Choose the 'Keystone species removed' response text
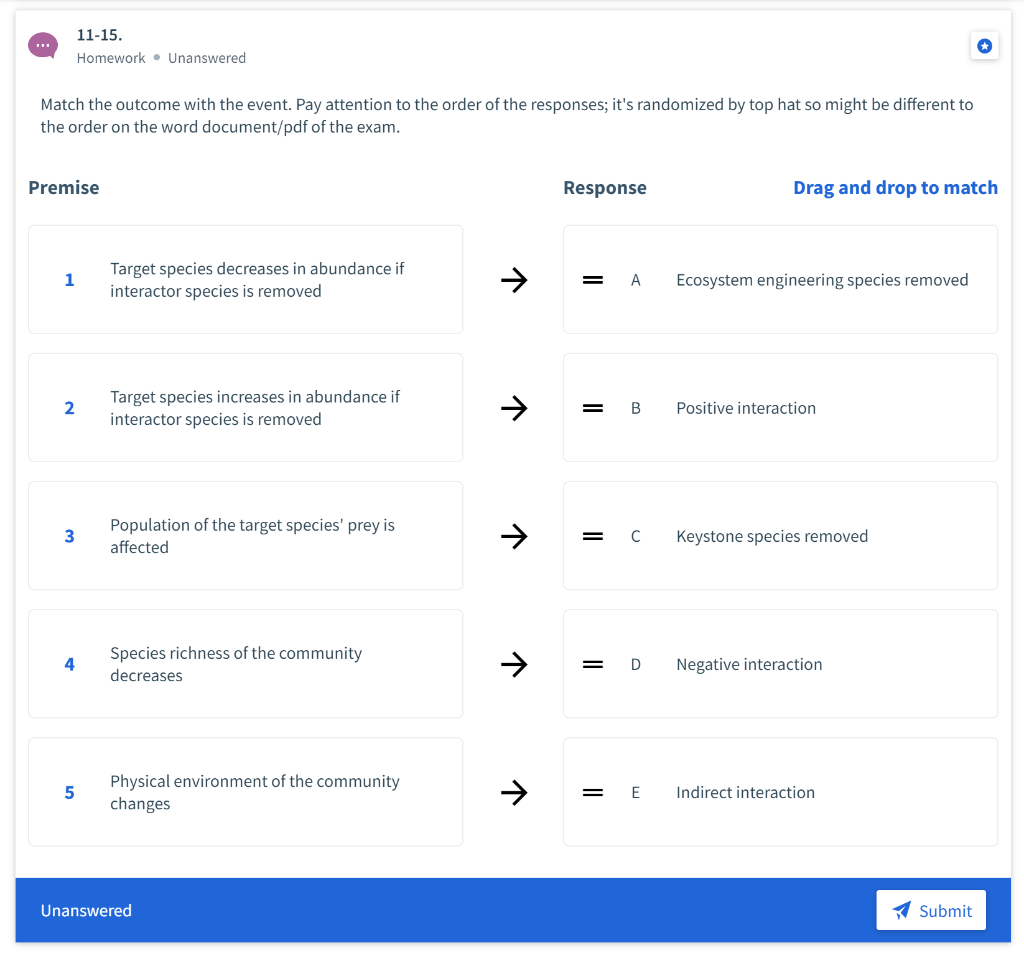The height and width of the screenshot is (953, 1024). [x=772, y=536]
